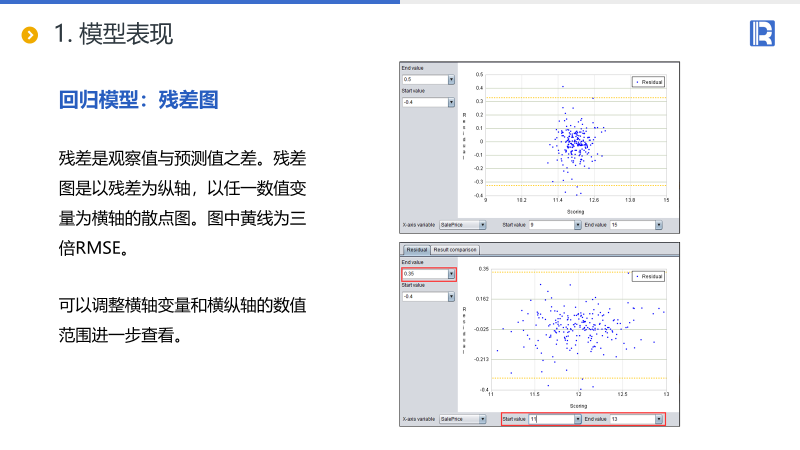The image size is (800, 450).
Task: Open the Start value 9 dropdown arrow
Action: coord(578,225)
